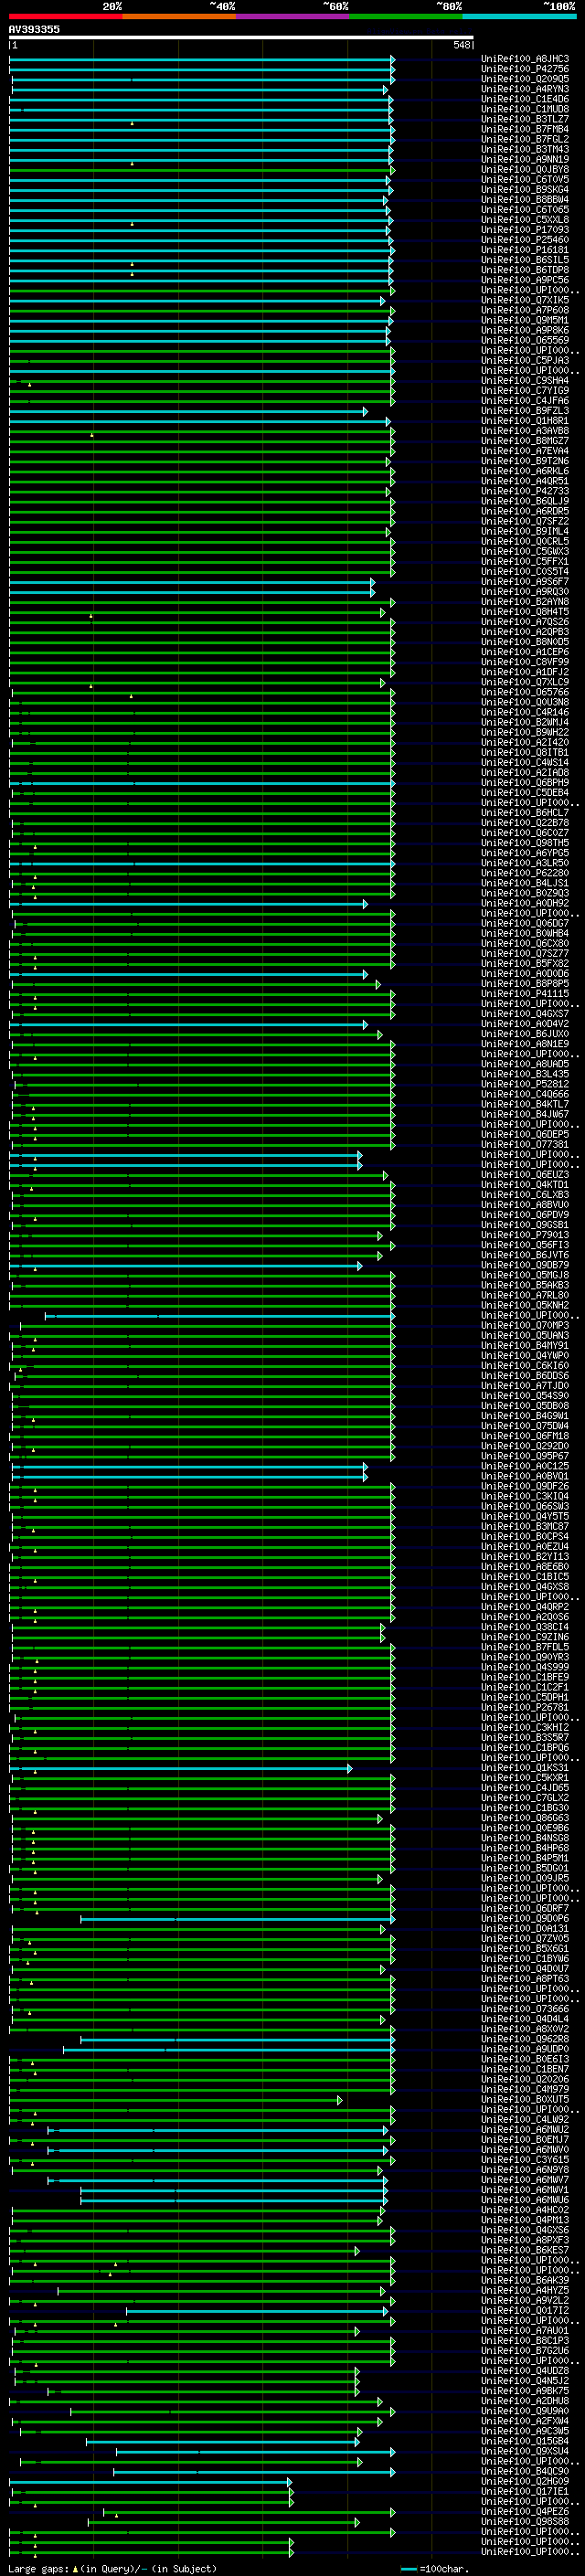Select label UniRef100_B6KES7

tap(525, 2250)
